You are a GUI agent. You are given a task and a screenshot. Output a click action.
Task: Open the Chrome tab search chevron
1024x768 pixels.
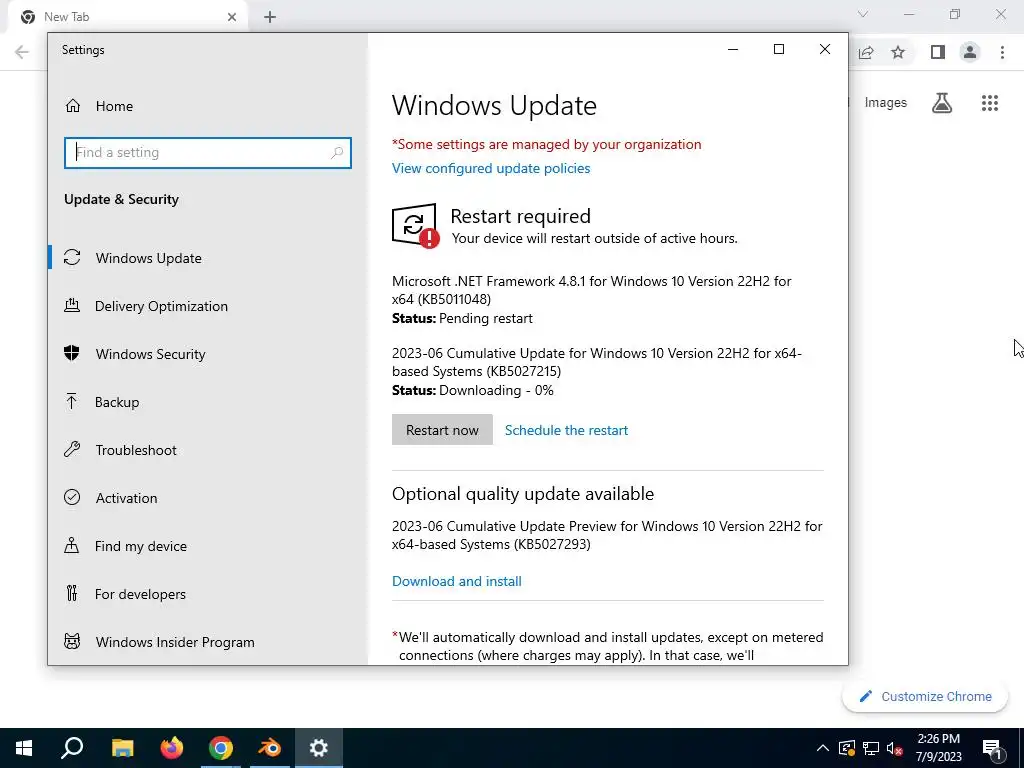863,14
